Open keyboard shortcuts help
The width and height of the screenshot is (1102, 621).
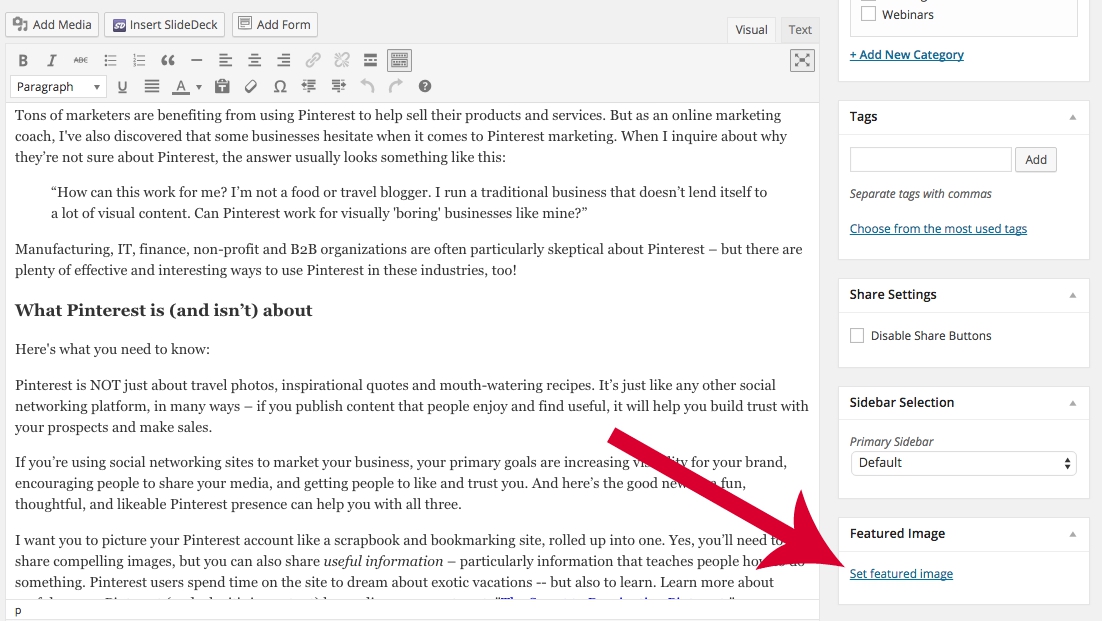(424, 86)
